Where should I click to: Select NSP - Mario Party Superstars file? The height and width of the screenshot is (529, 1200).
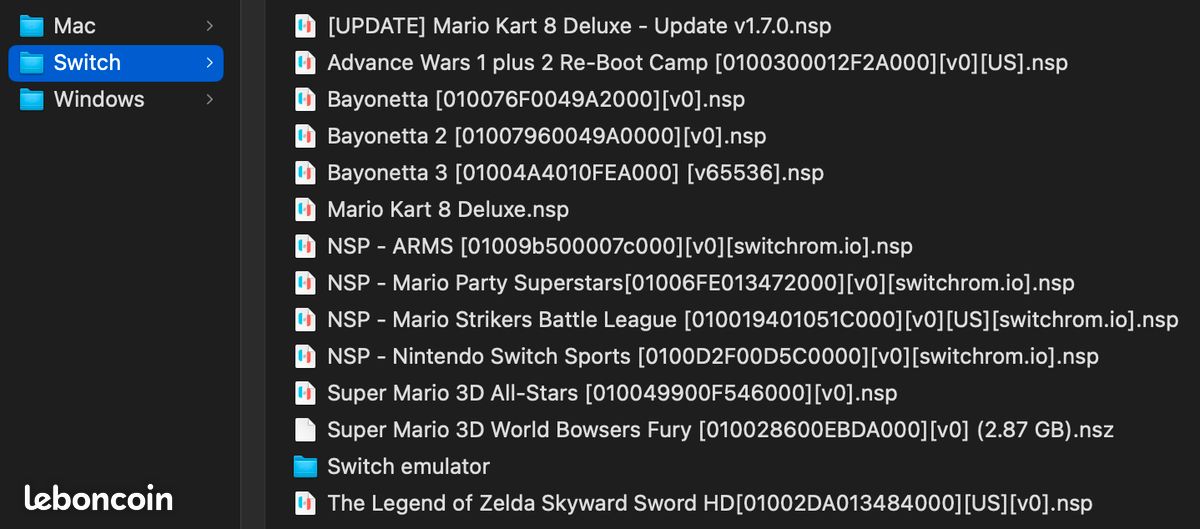(701, 283)
